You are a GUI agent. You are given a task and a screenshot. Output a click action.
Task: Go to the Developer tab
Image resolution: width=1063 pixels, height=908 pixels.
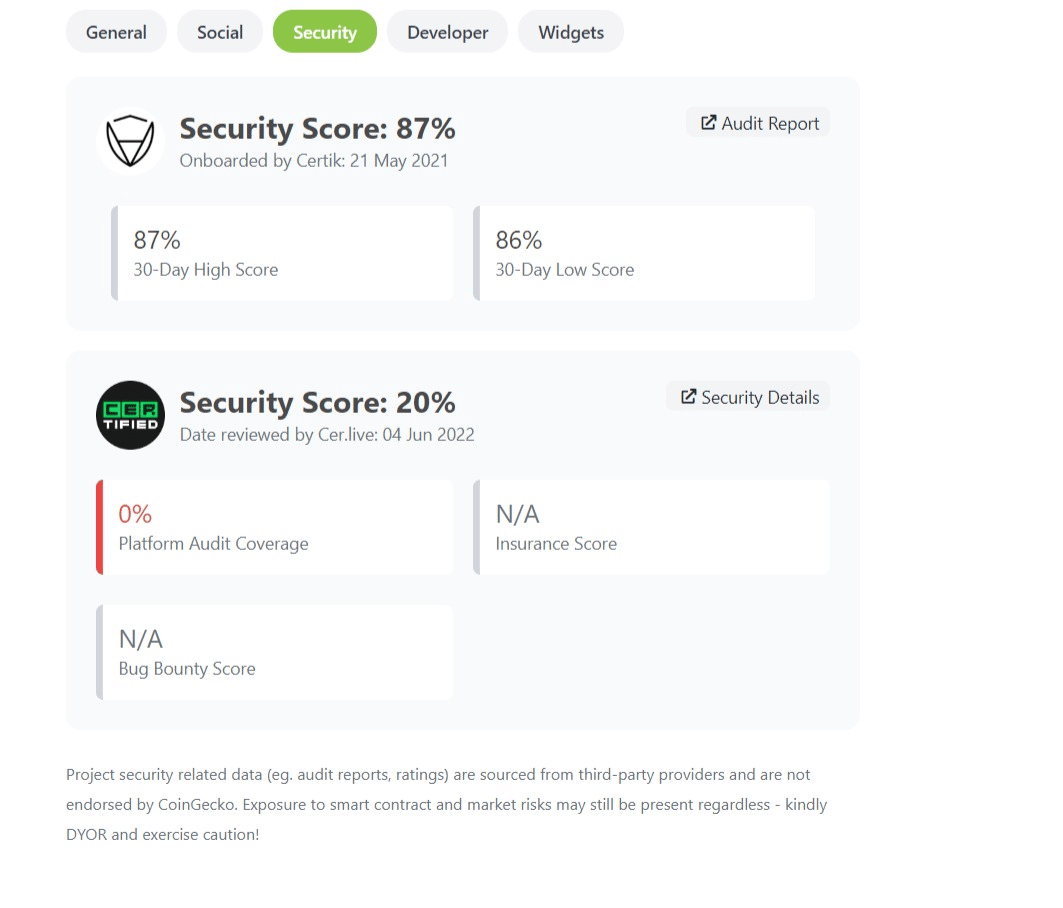pyautogui.click(x=448, y=32)
